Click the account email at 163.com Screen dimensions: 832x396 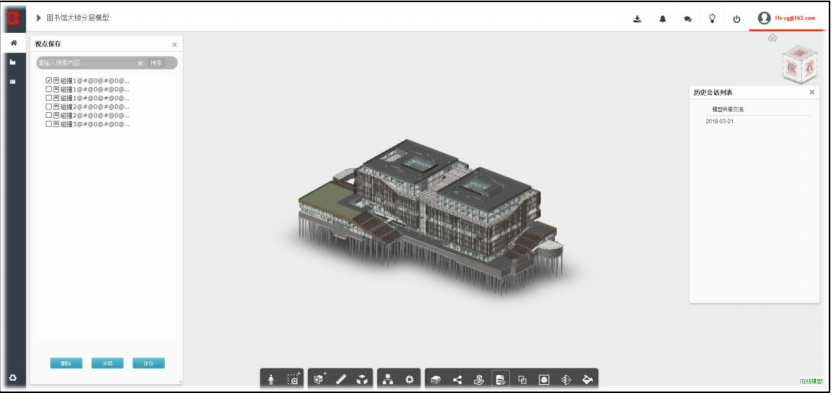tap(795, 18)
